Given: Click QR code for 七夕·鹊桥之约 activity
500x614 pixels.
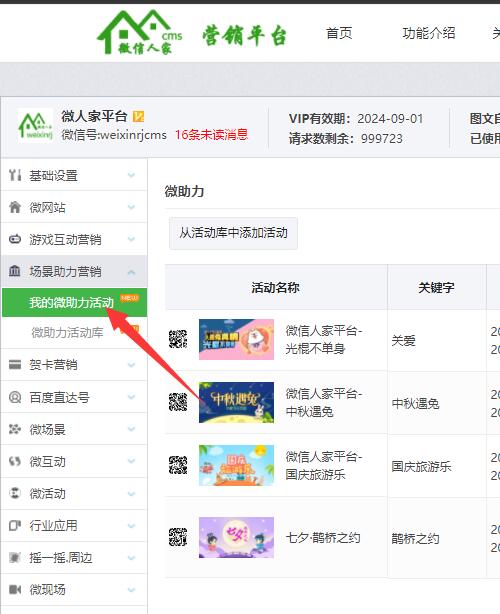Looking at the screenshot, I should [x=178, y=537].
